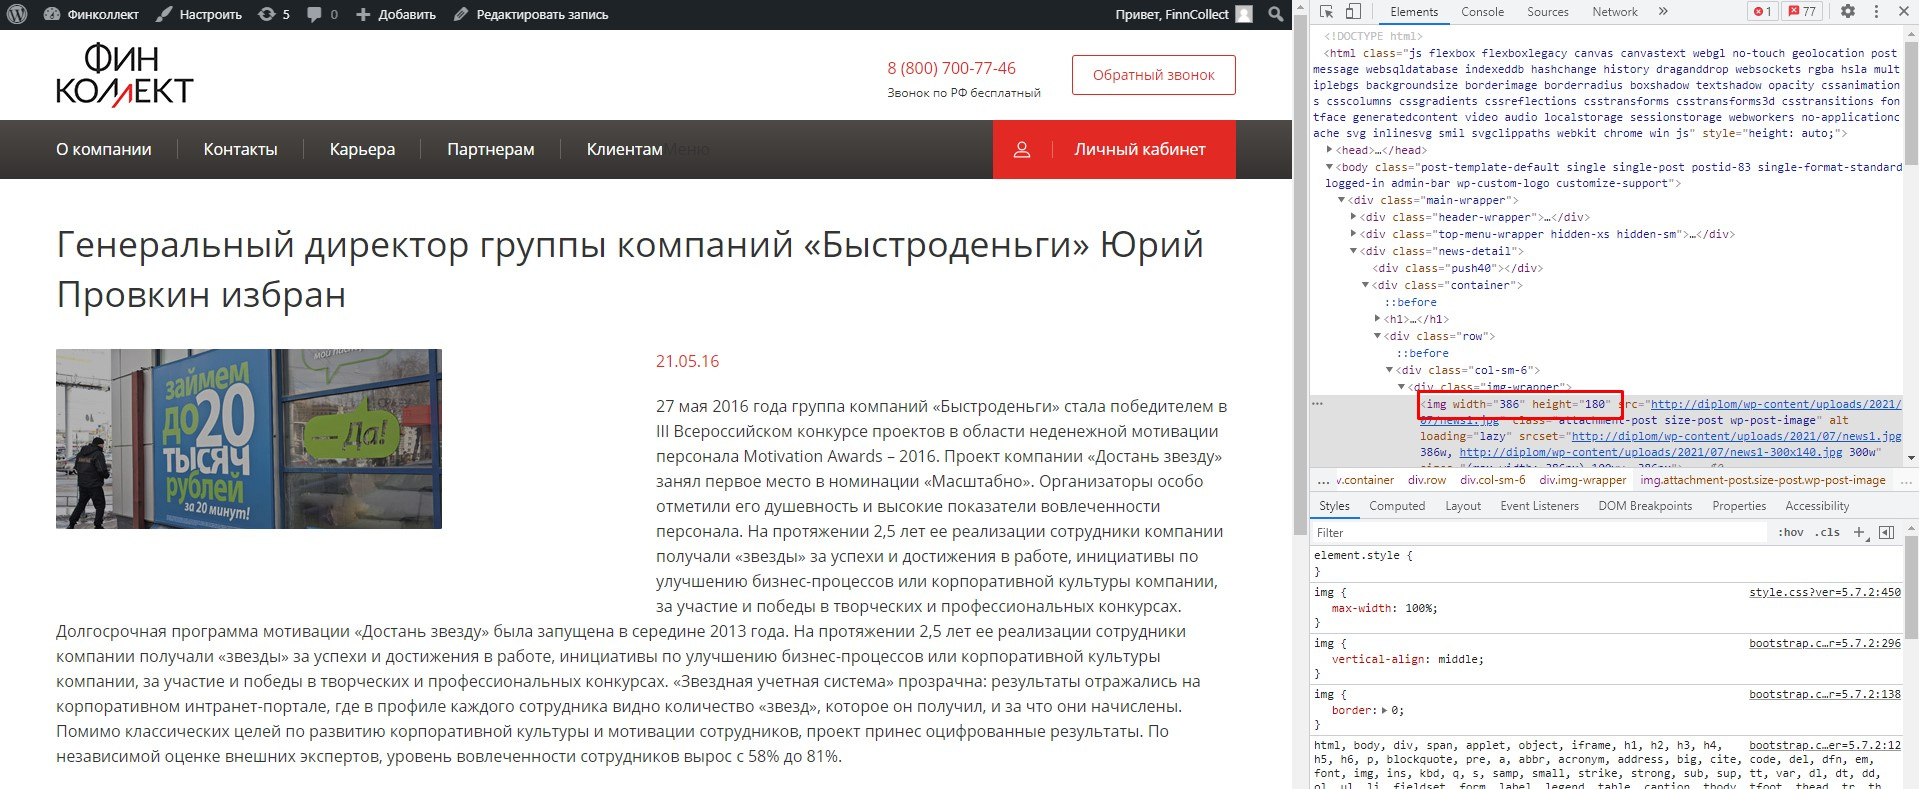Toggle the computed styles sidebar pane icon
The width and height of the screenshot is (1919, 789).
point(1887,532)
